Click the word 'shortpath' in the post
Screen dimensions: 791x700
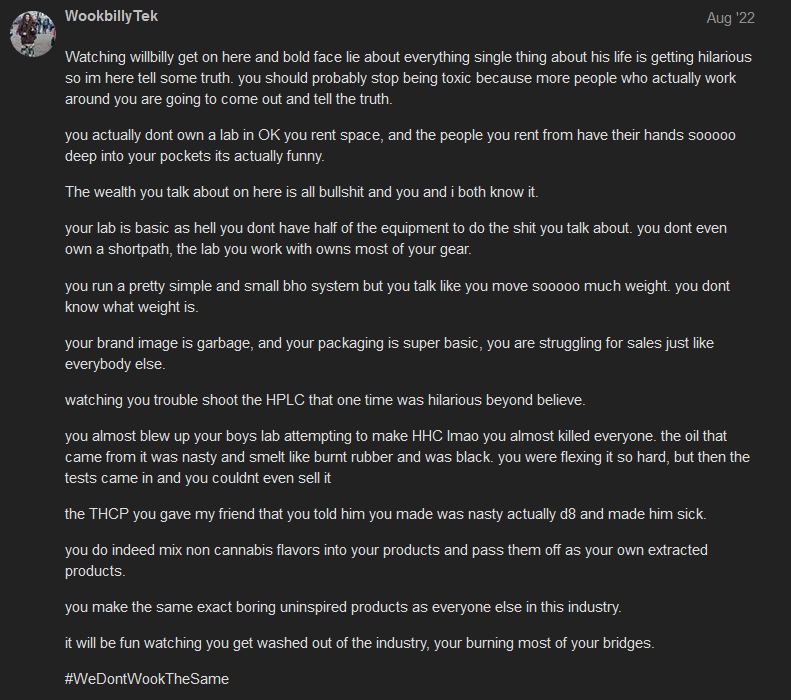click(x=139, y=249)
